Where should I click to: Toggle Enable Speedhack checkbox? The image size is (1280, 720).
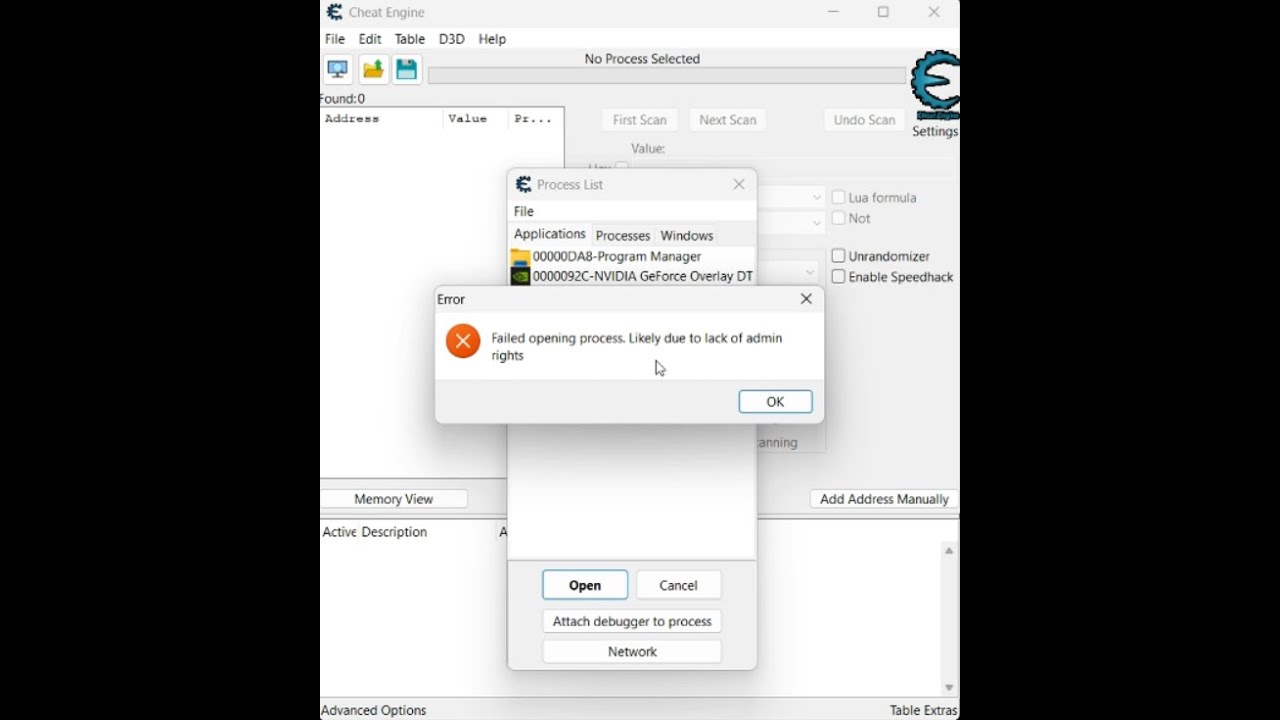pos(838,277)
